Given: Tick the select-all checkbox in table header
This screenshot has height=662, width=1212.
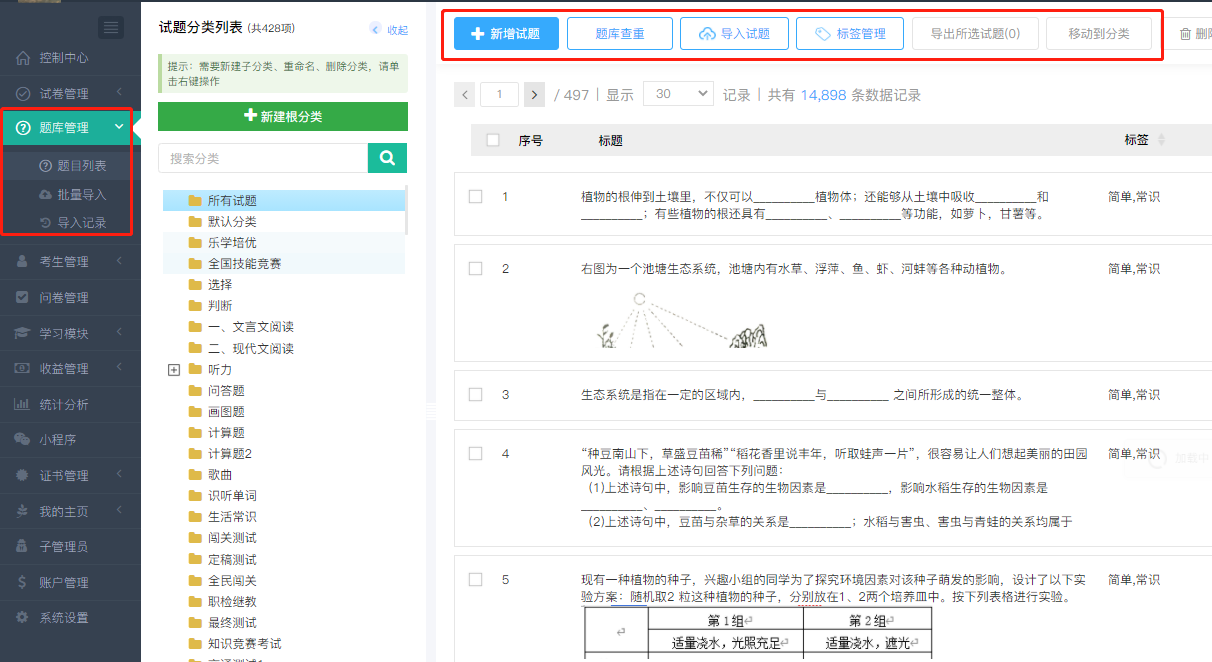Looking at the screenshot, I should [x=493, y=140].
